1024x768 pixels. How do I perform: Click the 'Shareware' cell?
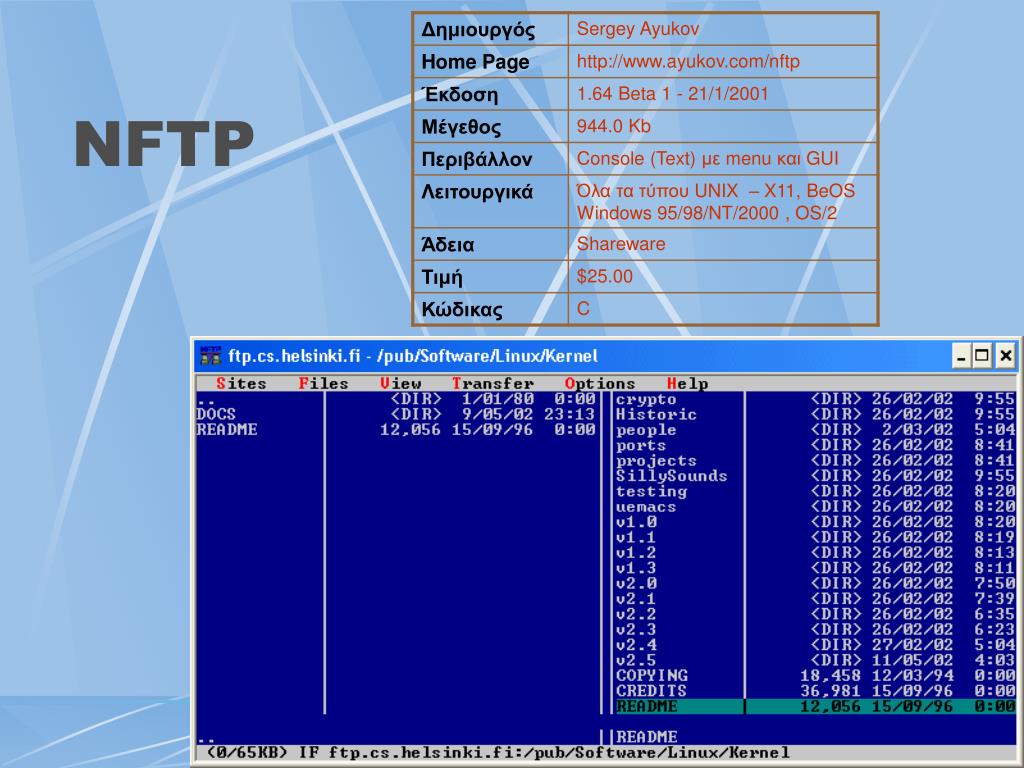click(x=723, y=244)
